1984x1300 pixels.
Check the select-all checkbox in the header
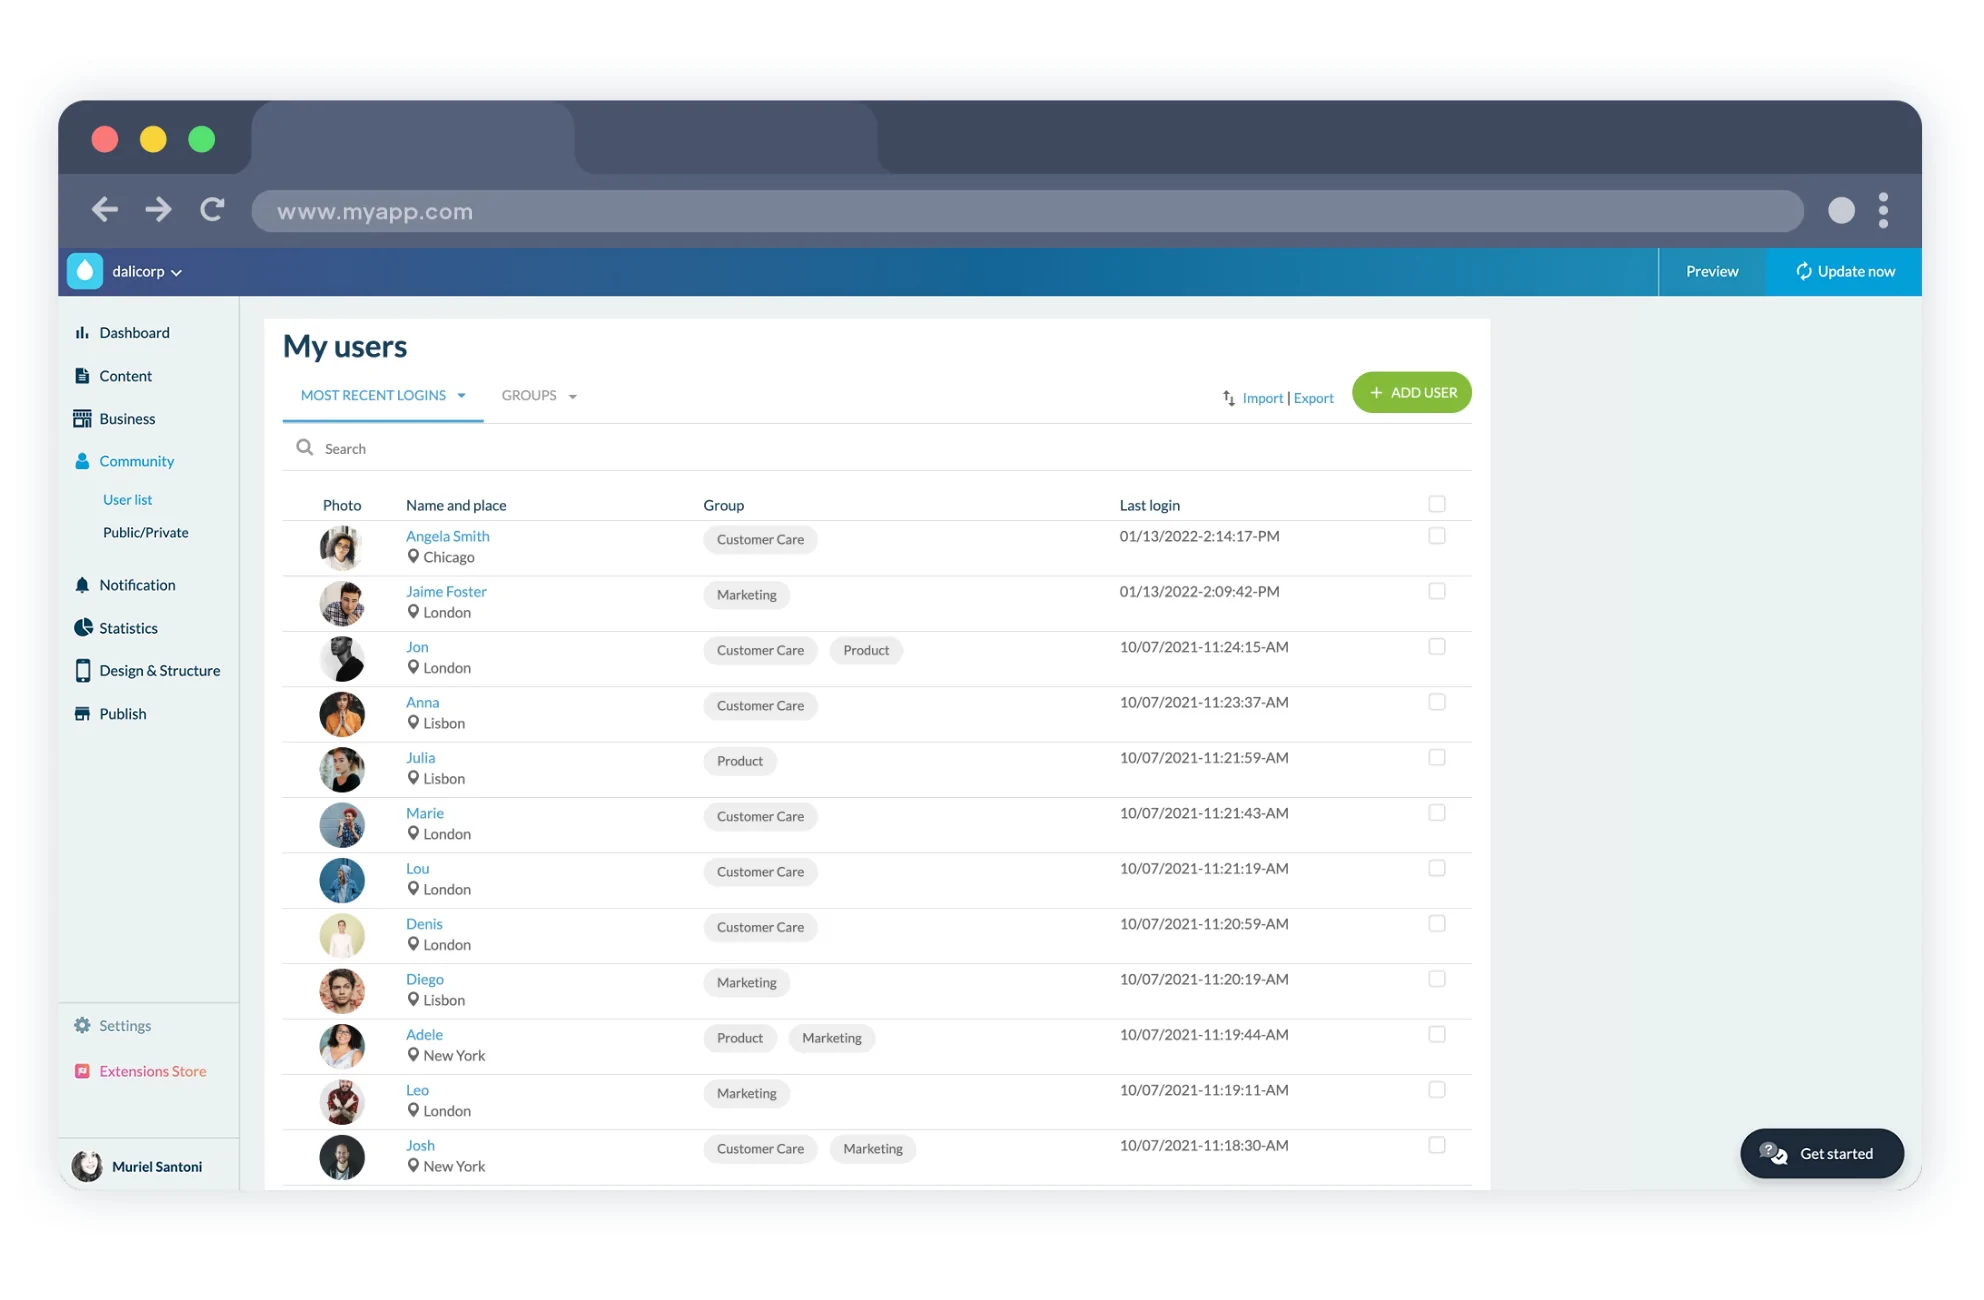[x=1438, y=504]
